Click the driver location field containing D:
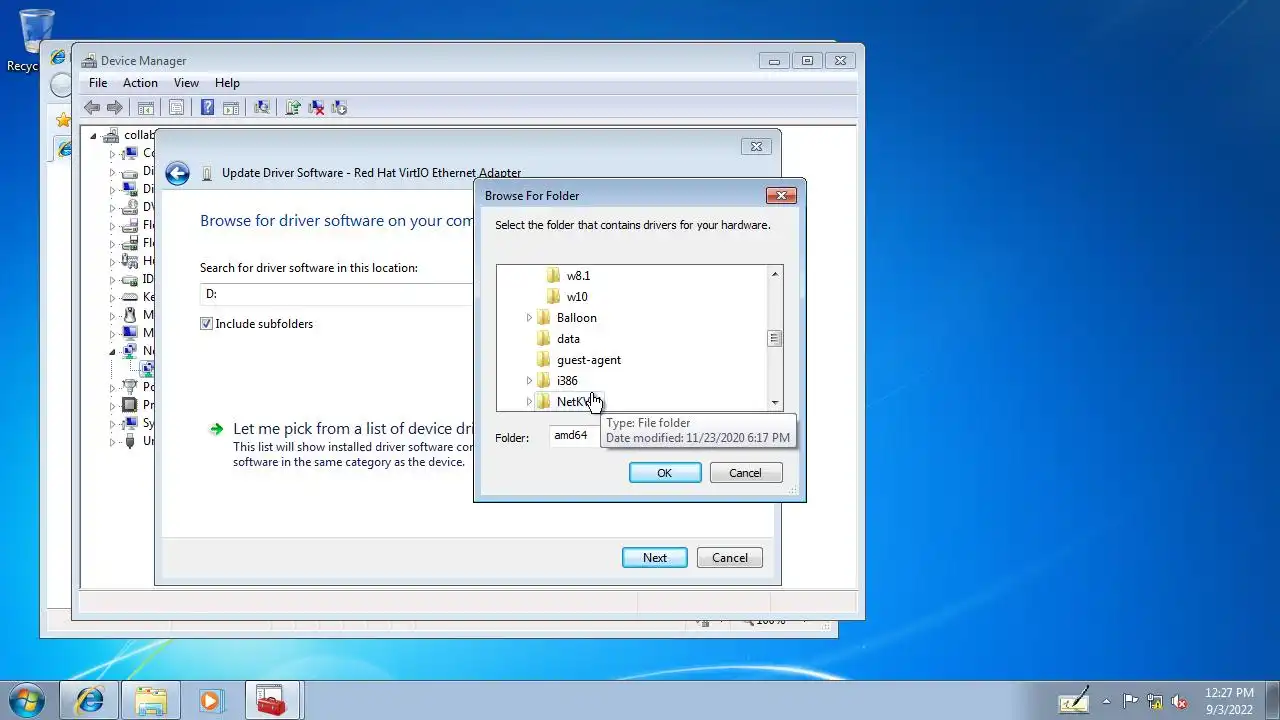Viewport: 1280px width, 720px height. pos(336,294)
